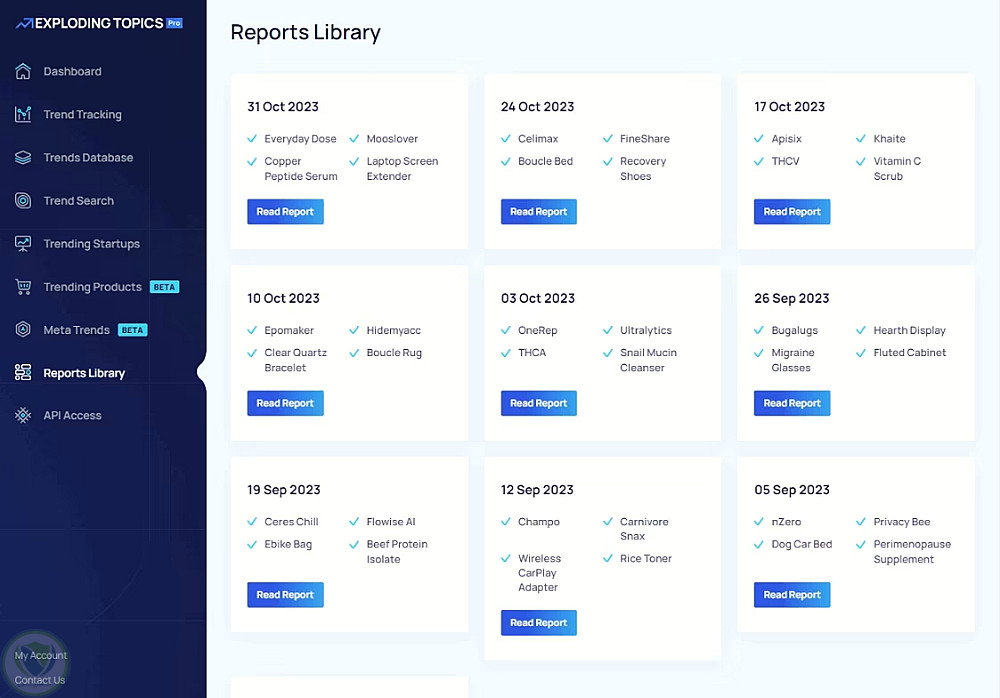Select Trend Search in sidebar
The image size is (1000, 698).
tap(78, 200)
